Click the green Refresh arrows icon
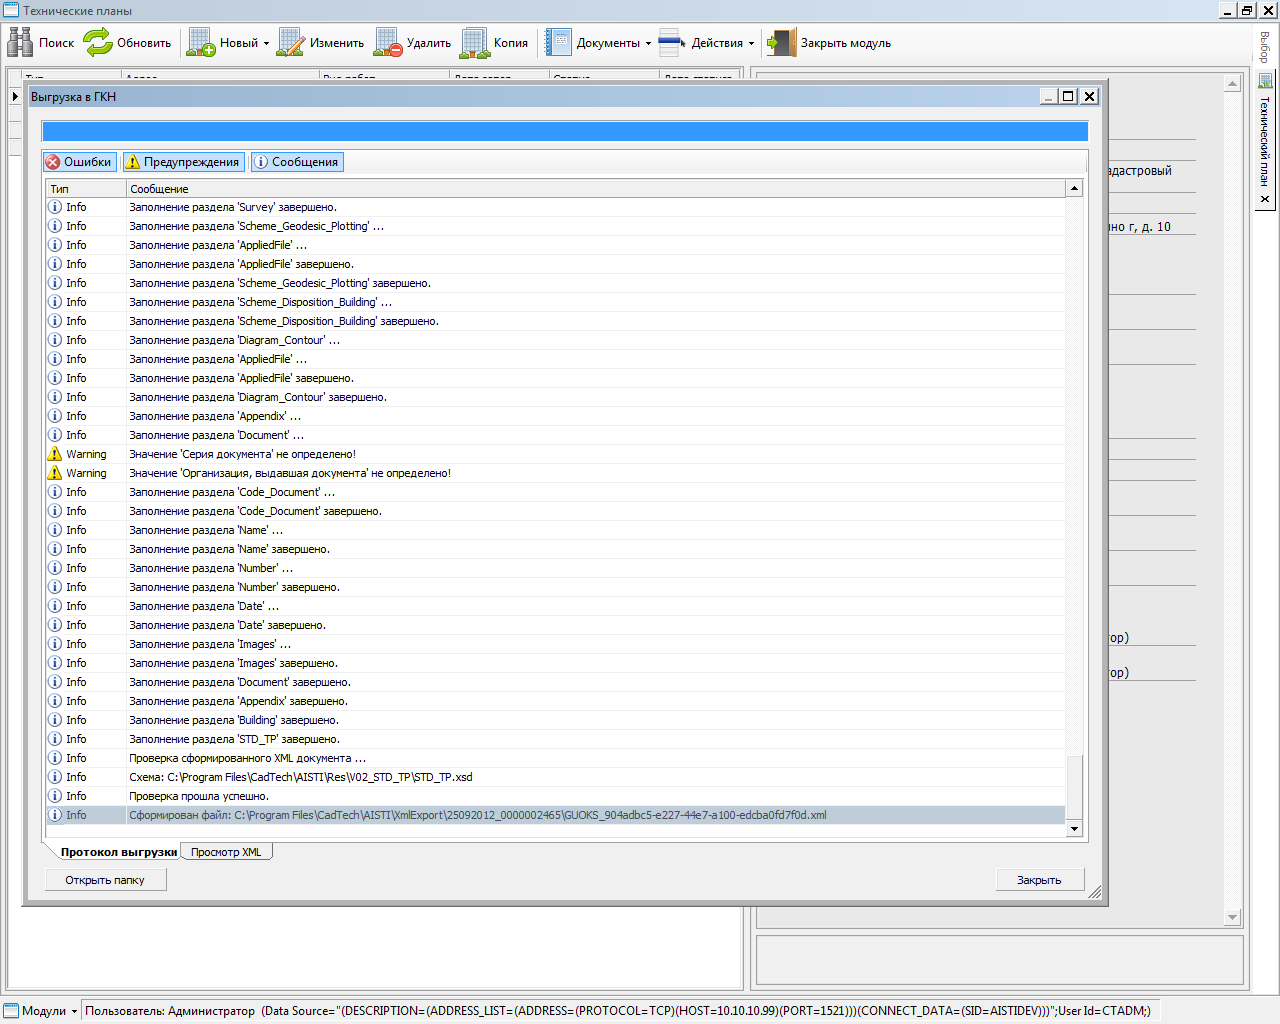Viewport: 1280px width, 1024px height. pyautogui.click(x=98, y=43)
